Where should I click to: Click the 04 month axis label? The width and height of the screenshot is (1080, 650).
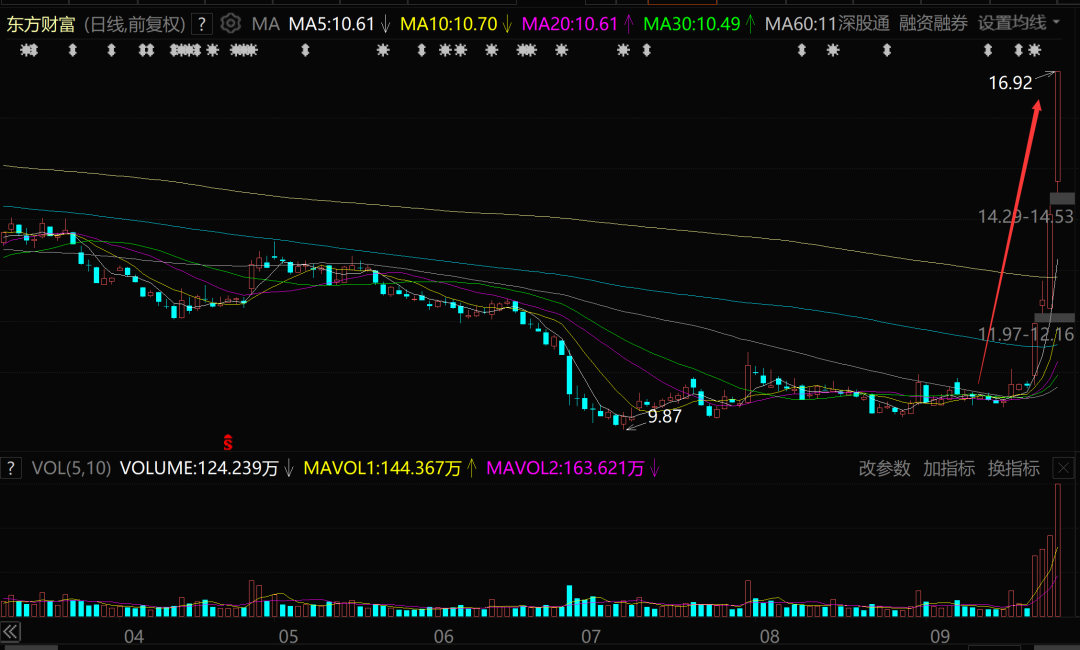coord(134,636)
